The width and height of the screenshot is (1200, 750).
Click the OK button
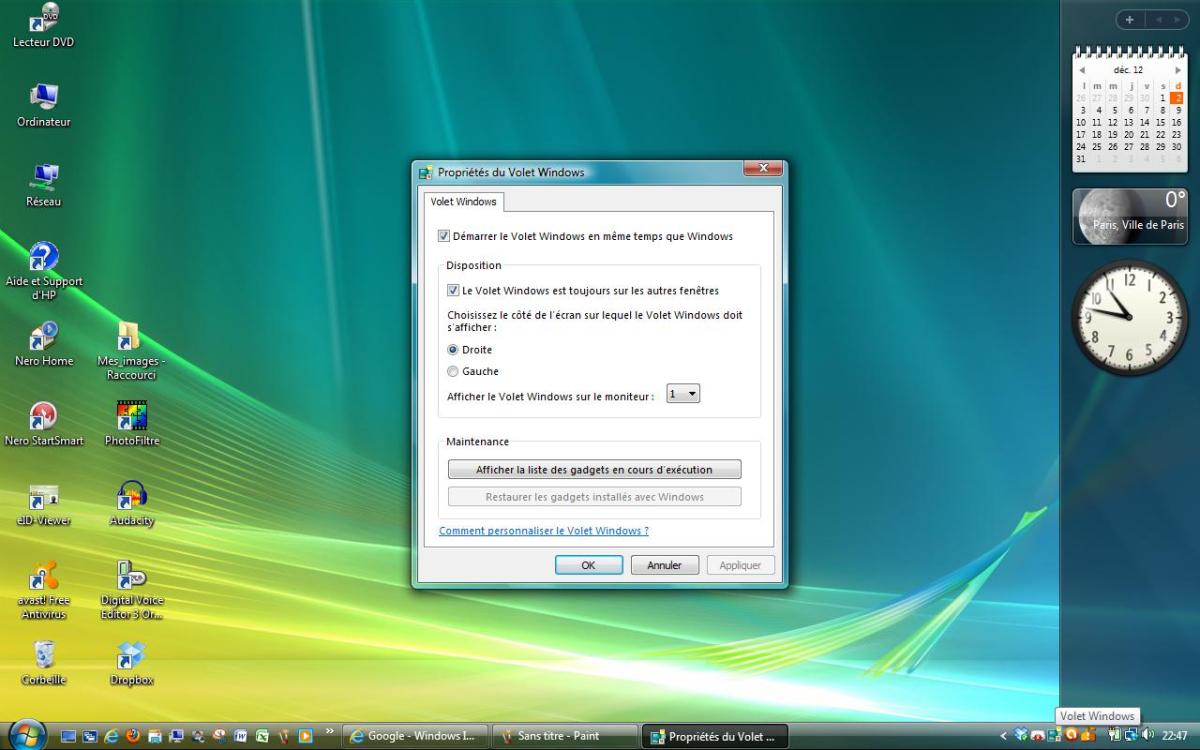click(x=588, y=566)
